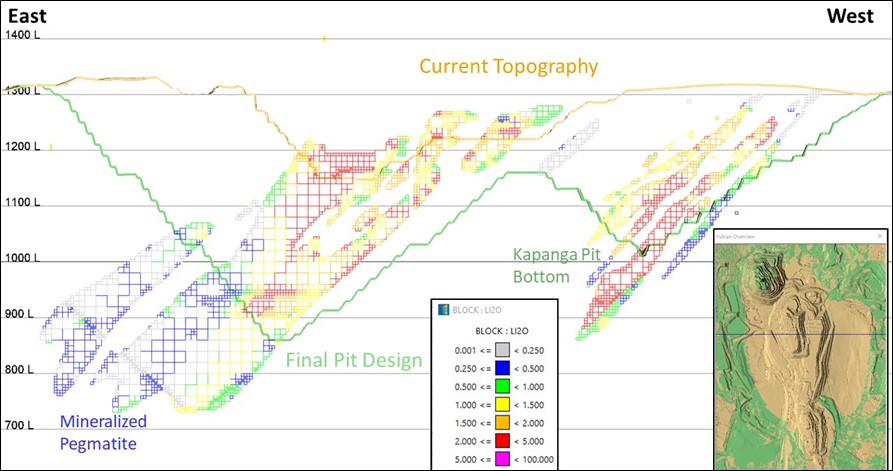Click the legend value '0.001 <='
Image resolution: width=893 pixels, height=471 pixels.
point(474,350)
